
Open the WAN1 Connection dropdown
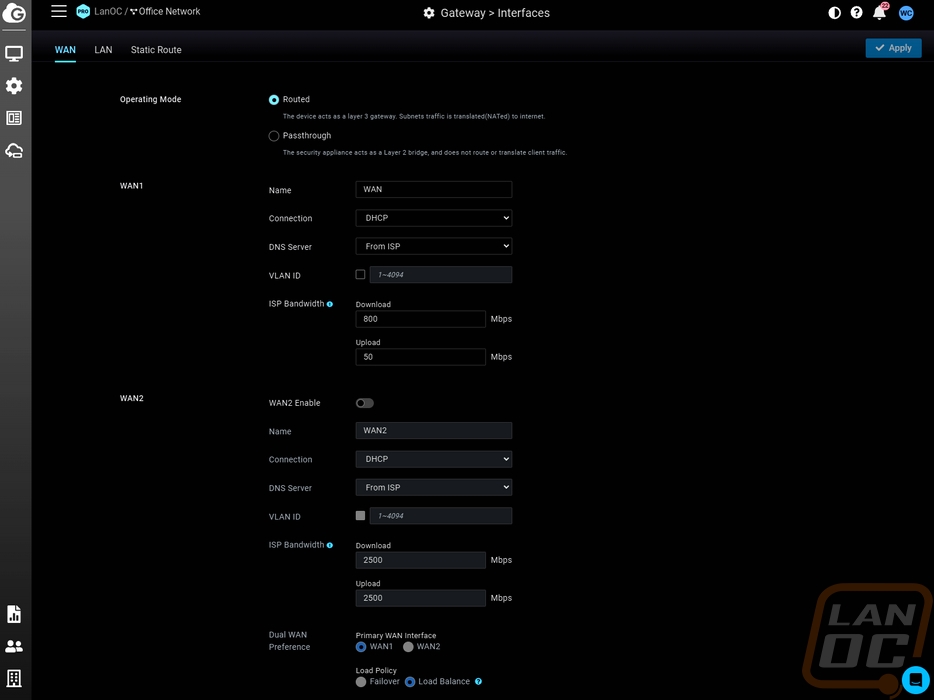434,218
